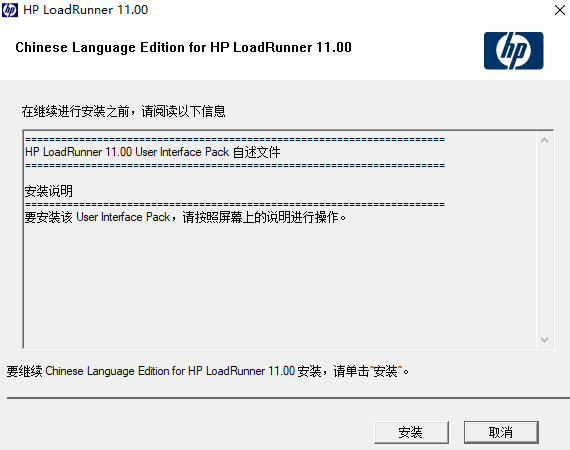
Task: Click the window title "HP LoadRunner 11.00"
Action: (x=85, y=10)
